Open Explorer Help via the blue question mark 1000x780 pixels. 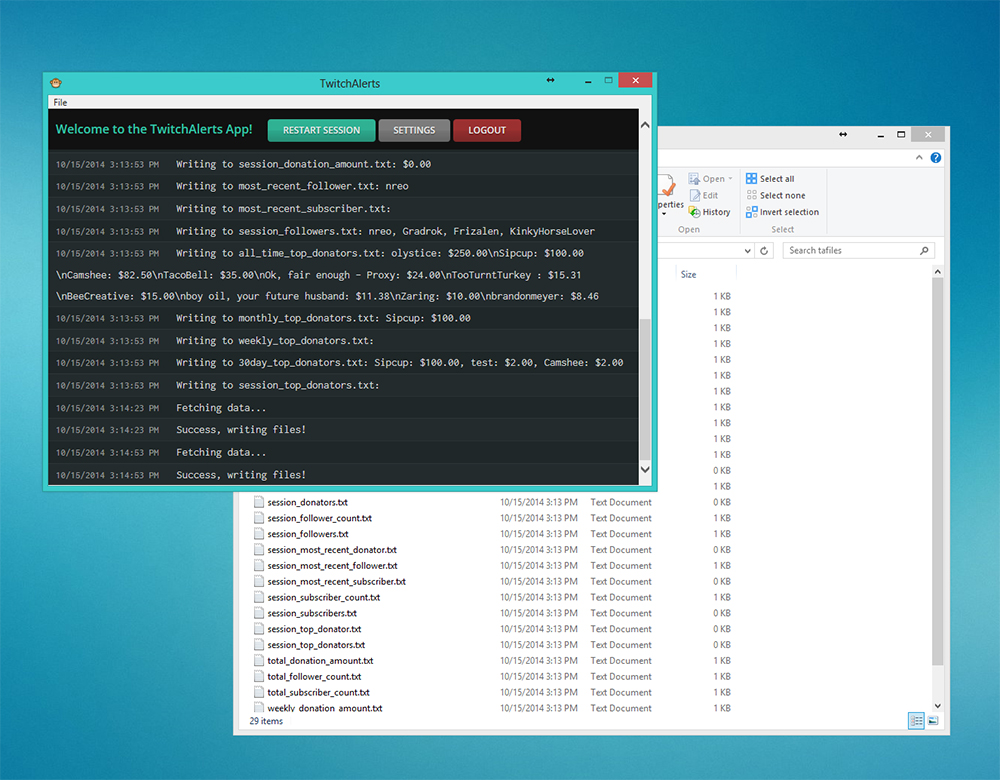pyautogui.click(x=936, y=158)
